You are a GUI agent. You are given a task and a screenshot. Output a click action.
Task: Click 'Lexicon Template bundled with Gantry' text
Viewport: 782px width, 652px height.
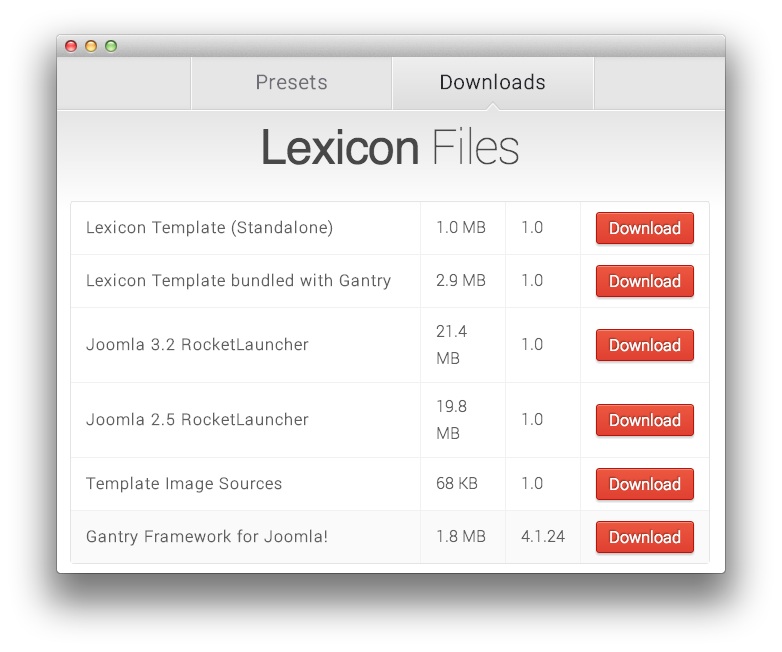point(238,281)
